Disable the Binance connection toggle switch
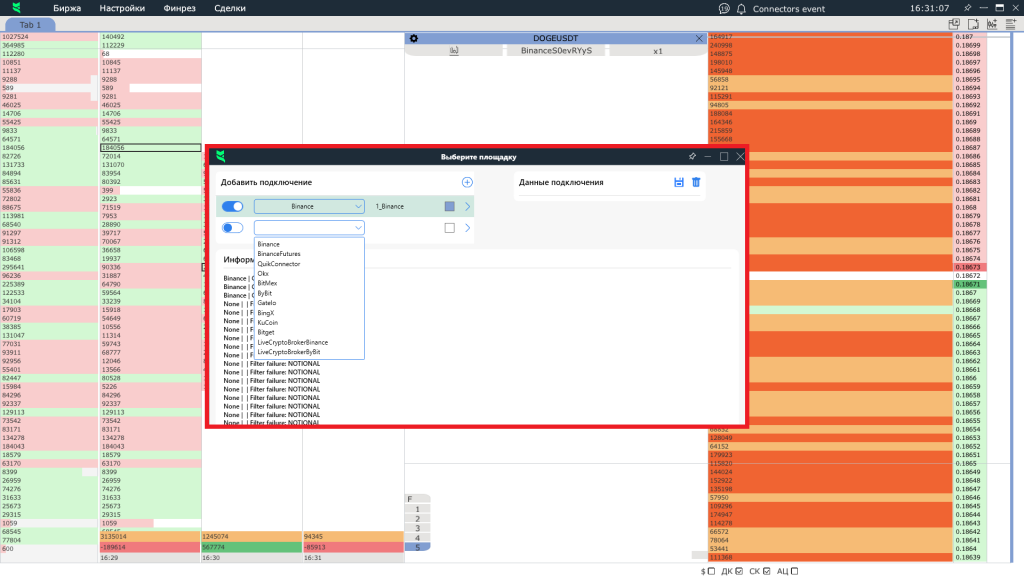 pos(232,206)
